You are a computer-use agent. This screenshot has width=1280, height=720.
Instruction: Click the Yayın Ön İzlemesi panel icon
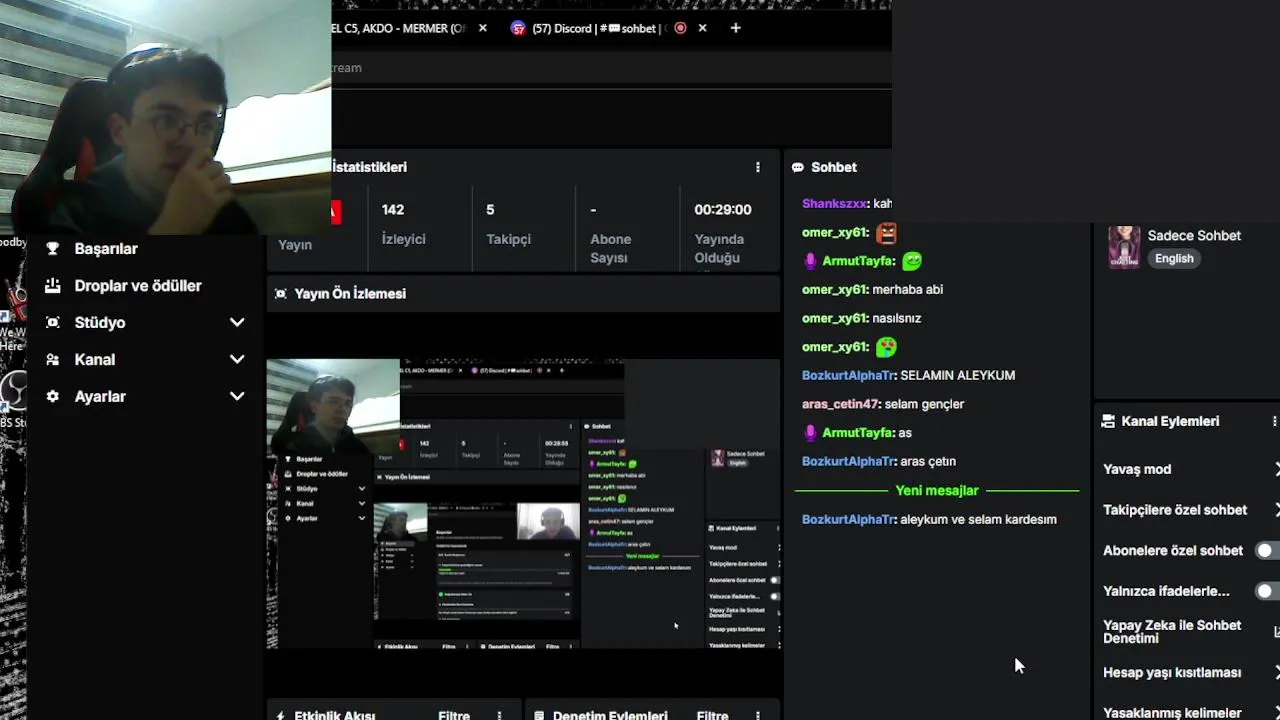(281, 293)
